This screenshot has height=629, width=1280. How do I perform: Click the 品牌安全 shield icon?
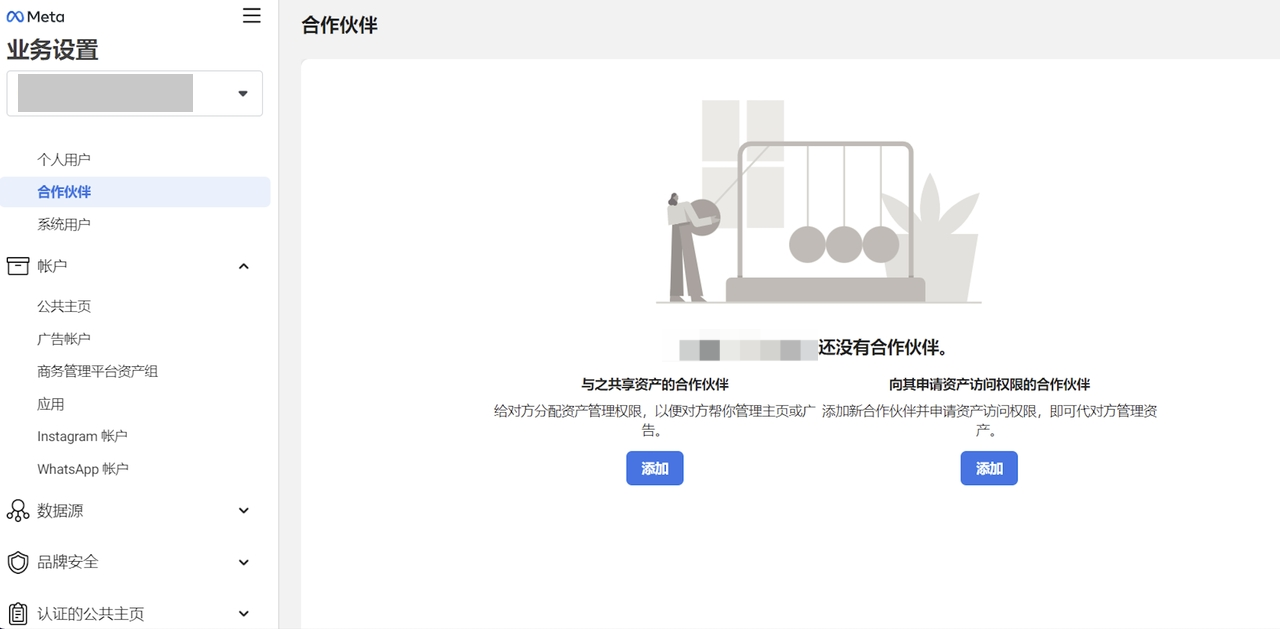pyautogui.click(x=18, y=562)
